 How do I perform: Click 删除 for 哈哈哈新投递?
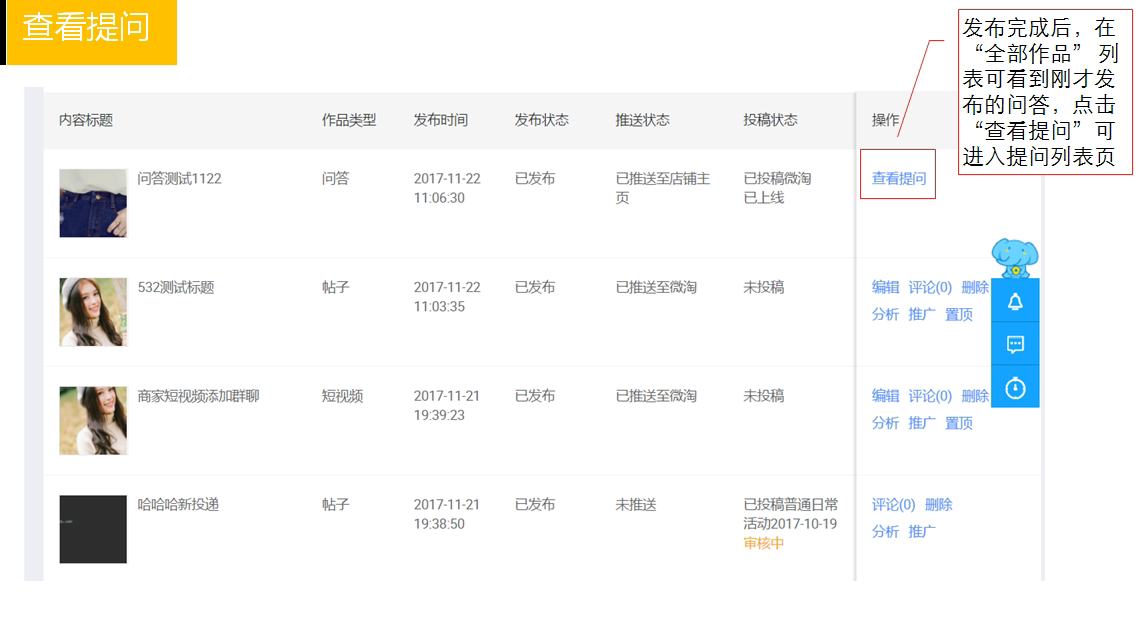pos(938,505)
